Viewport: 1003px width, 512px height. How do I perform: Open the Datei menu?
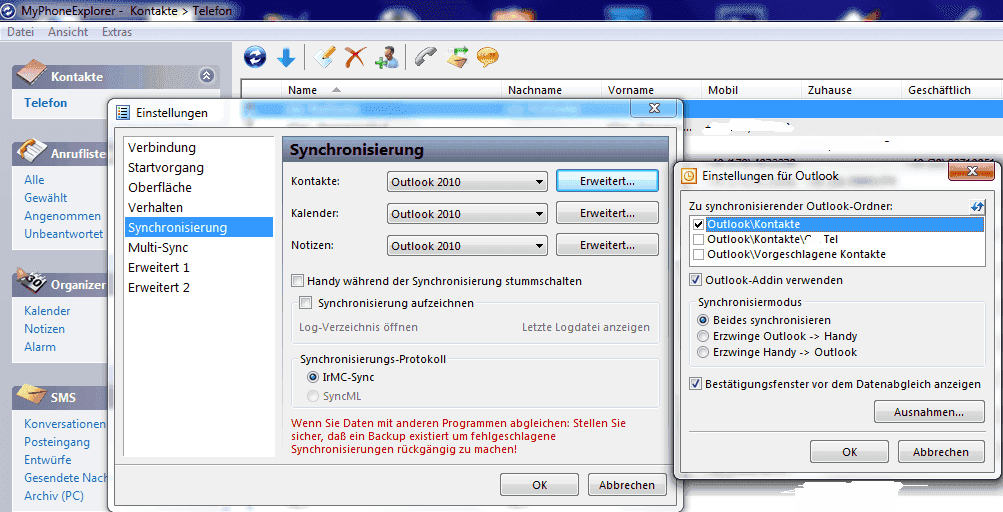[x=20, y=31]
